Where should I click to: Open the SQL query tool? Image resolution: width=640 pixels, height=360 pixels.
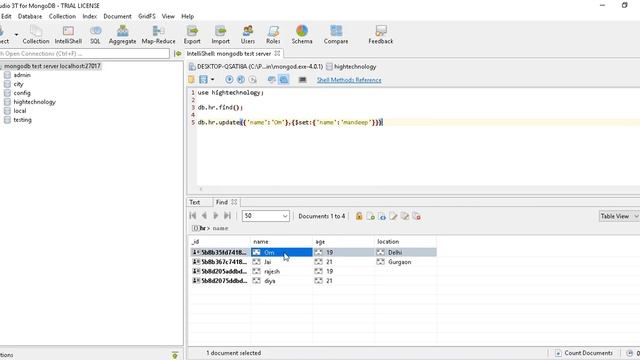(x=95, y=34)
